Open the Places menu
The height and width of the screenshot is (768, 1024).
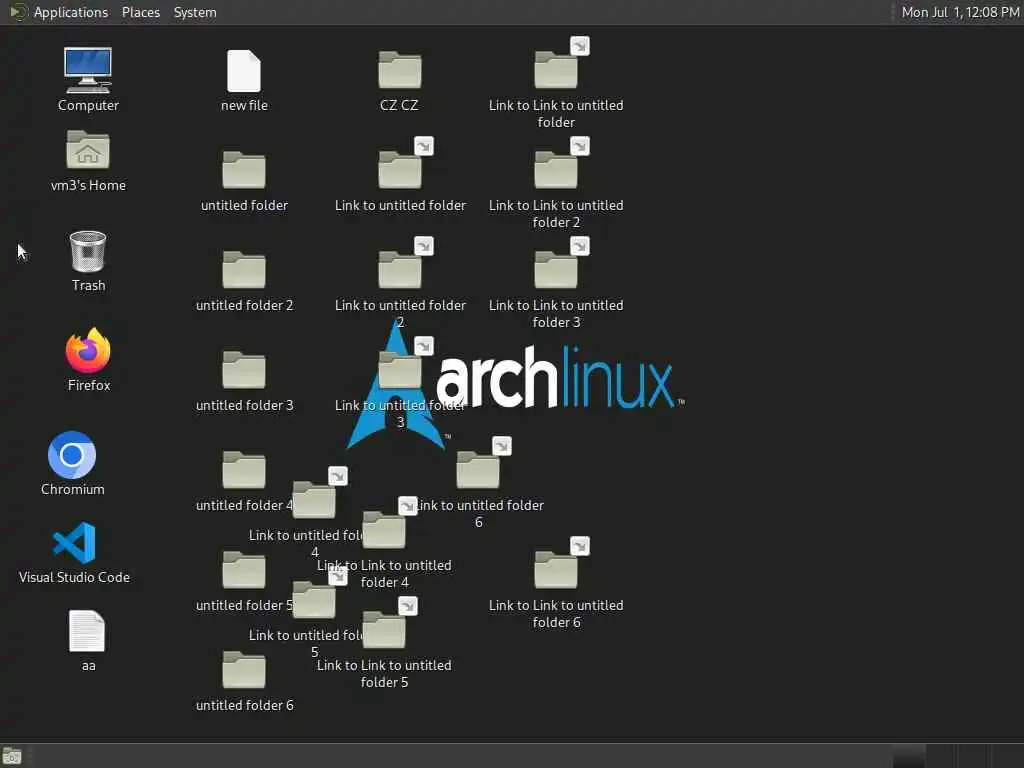(x=140, y=12)
